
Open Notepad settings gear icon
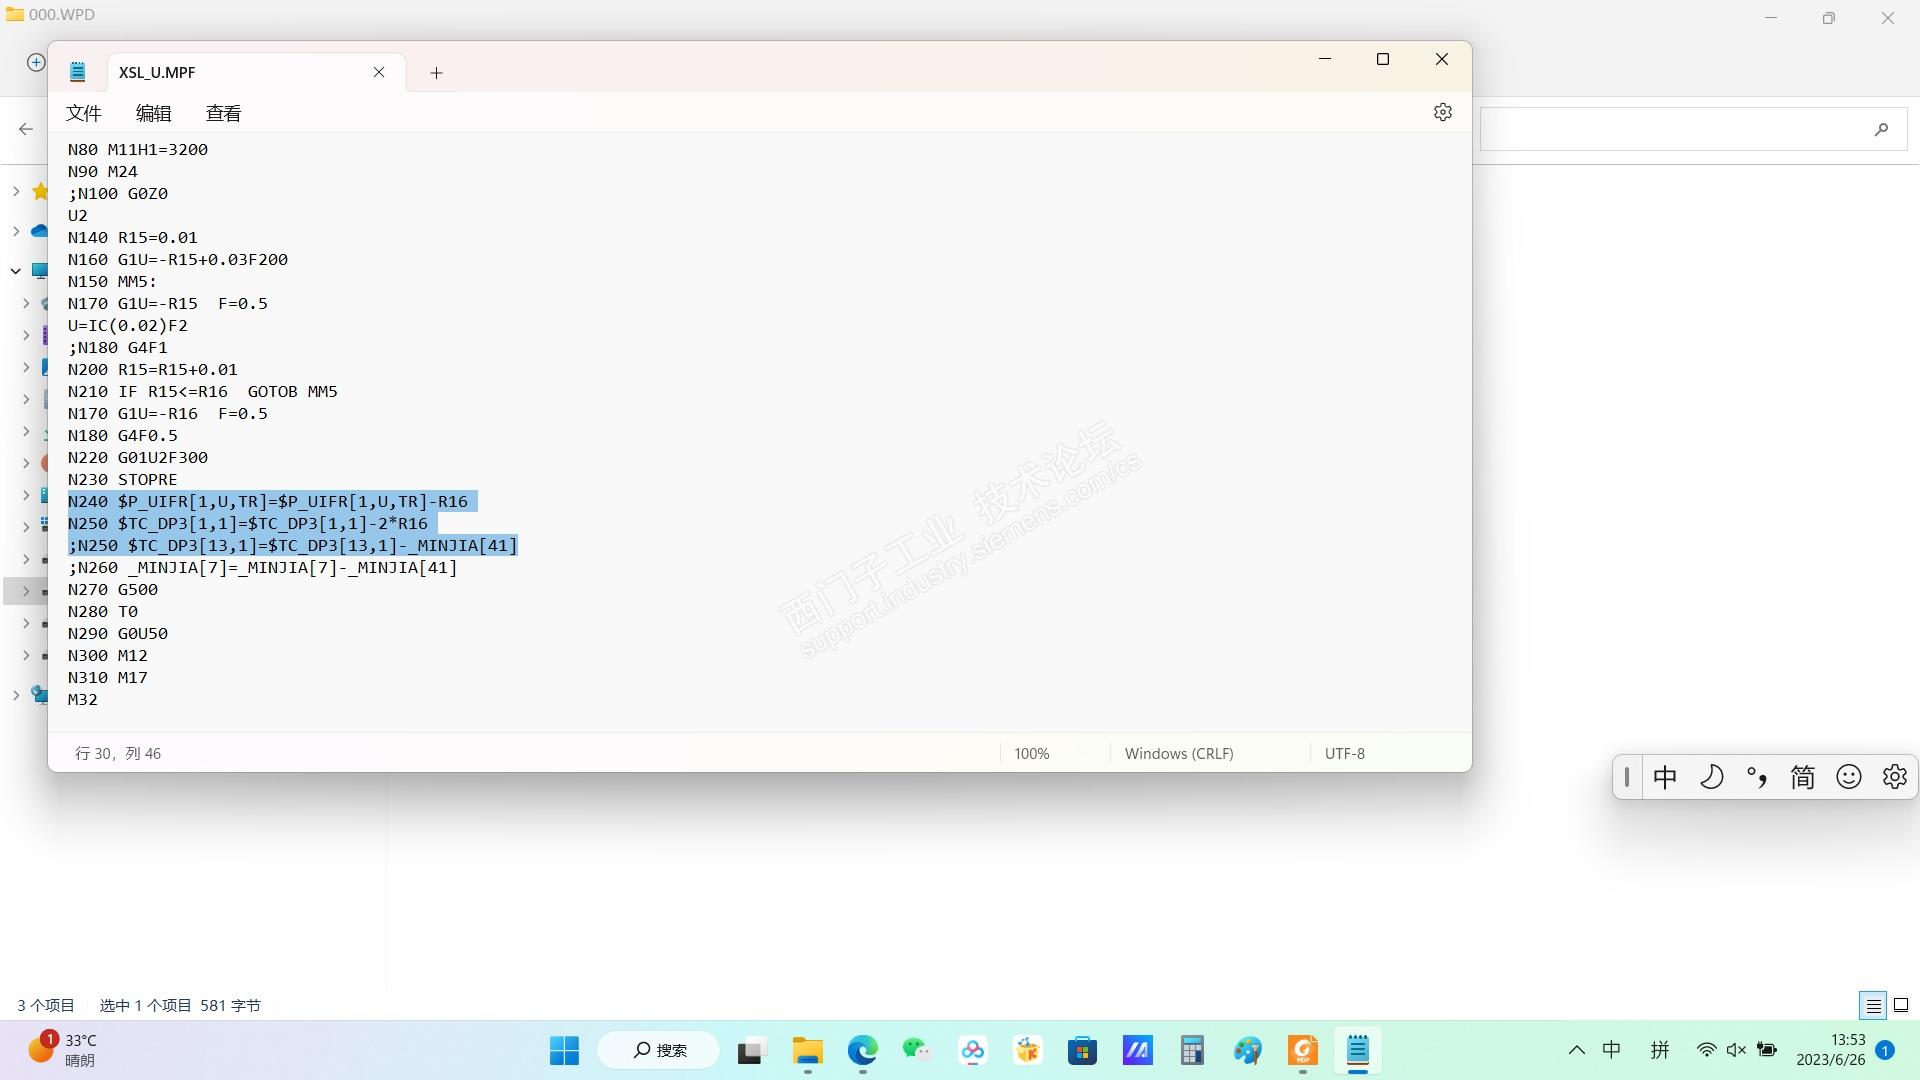[x=1442, y=112]
